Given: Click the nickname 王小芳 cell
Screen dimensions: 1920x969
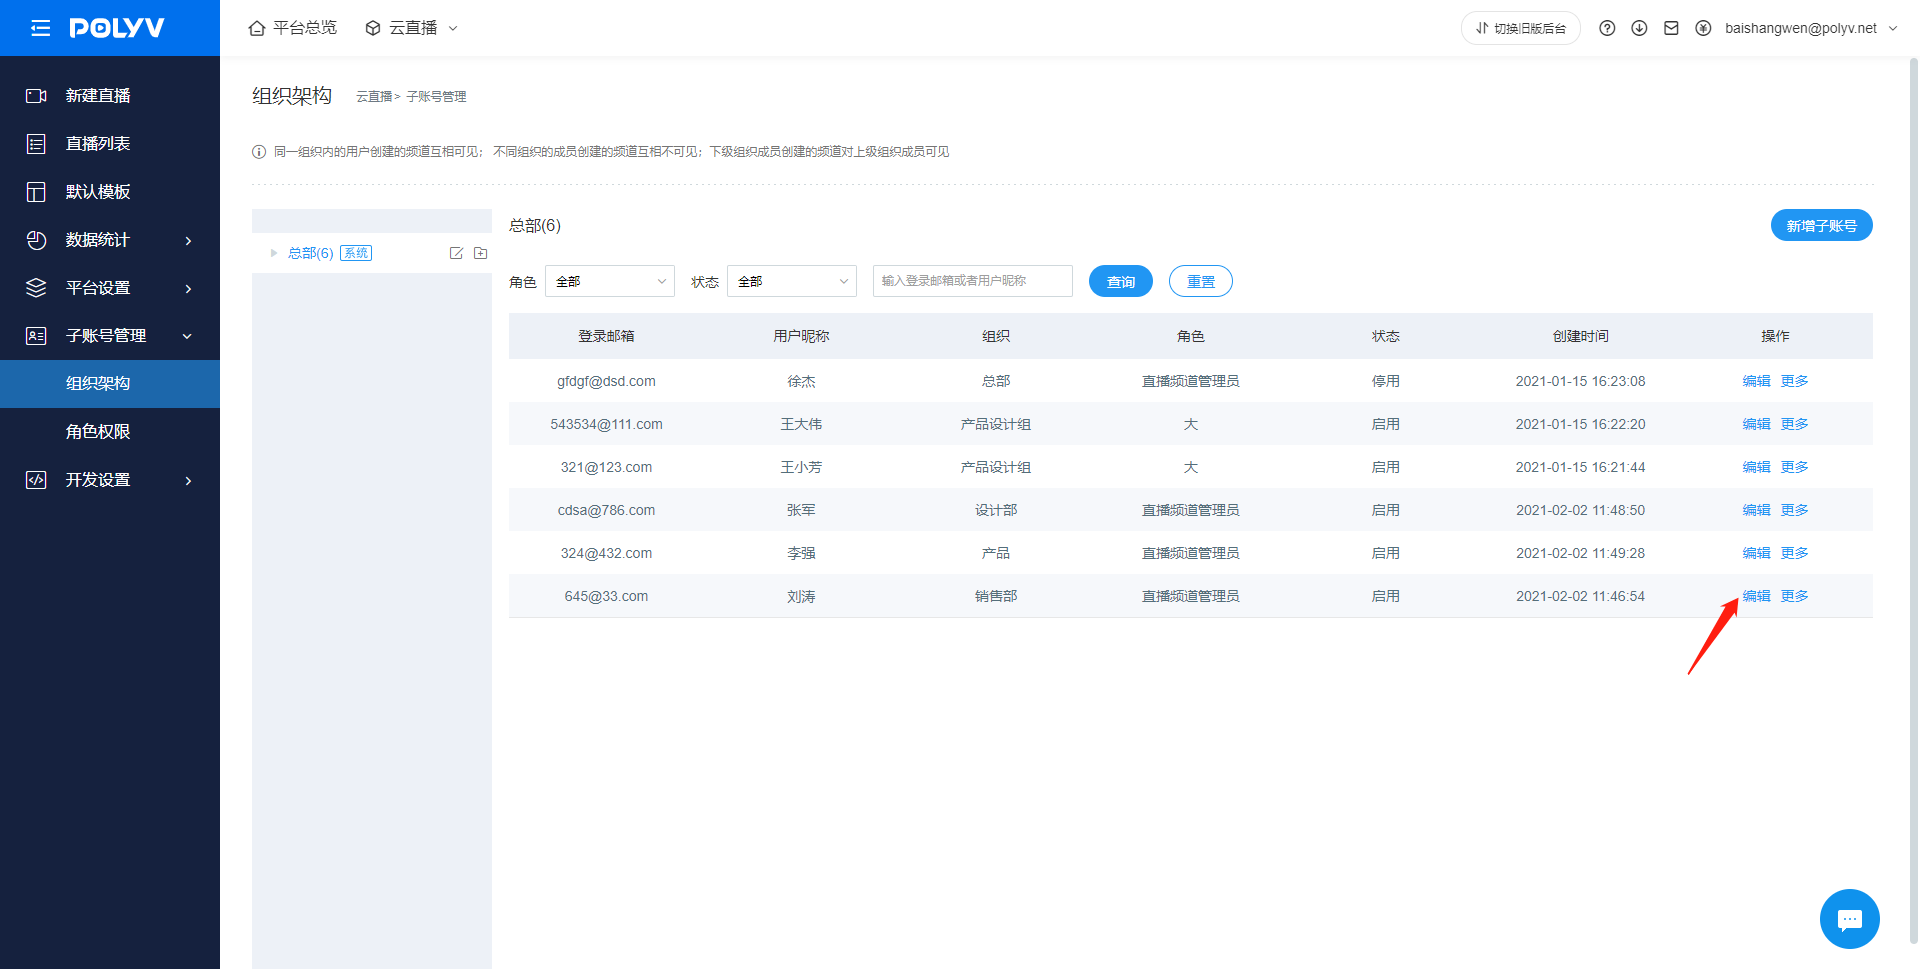Looking at the screenshot, I should click(801, 467).
